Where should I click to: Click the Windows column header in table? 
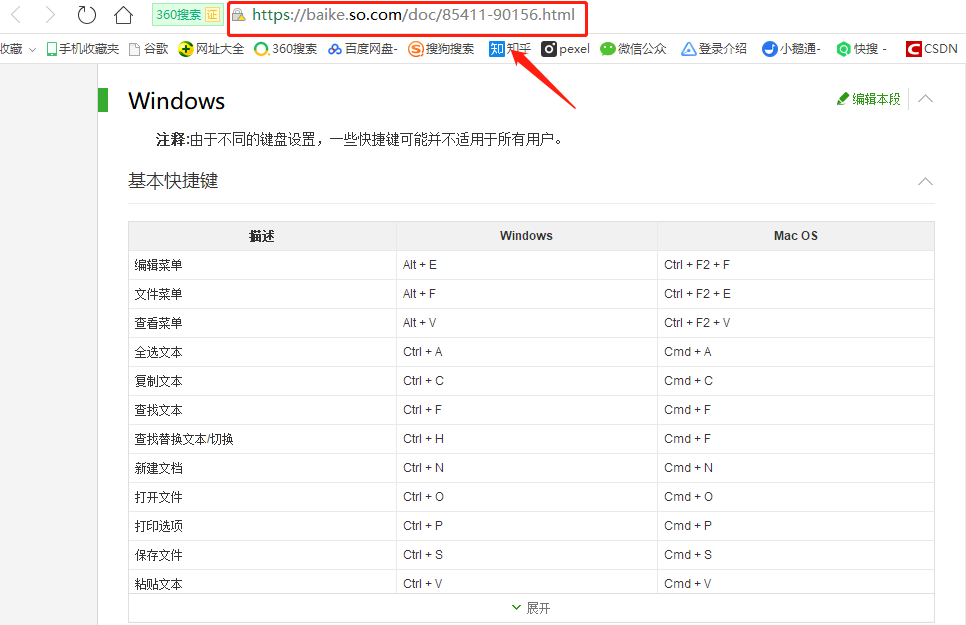(526, 236)
